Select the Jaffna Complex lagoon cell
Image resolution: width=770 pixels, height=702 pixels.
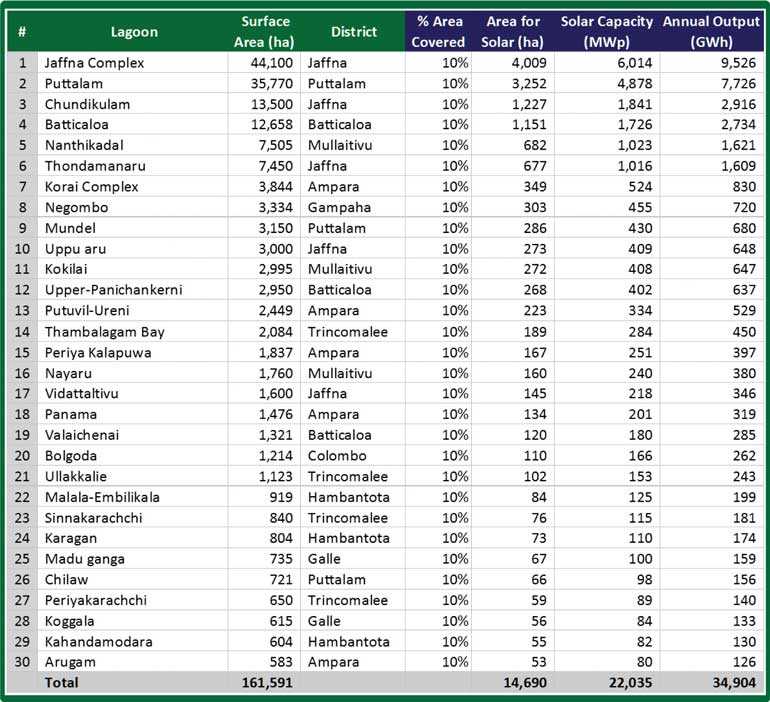(x=133, y=63)
